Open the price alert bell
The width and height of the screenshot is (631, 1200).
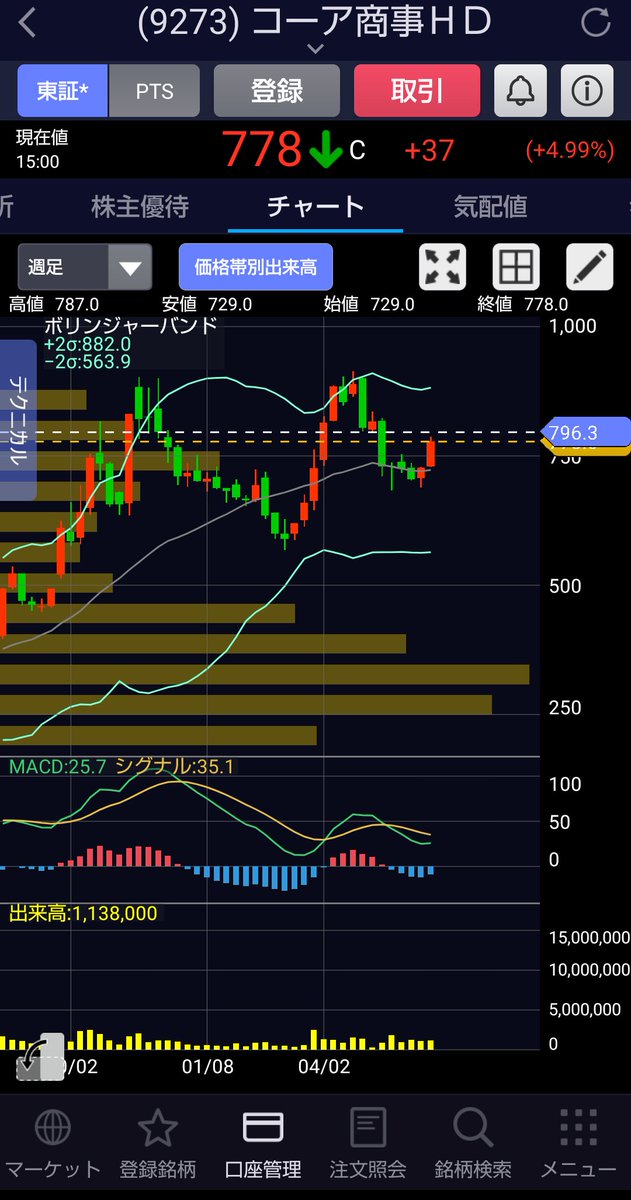pyautogui.click(x=520, y=91)
